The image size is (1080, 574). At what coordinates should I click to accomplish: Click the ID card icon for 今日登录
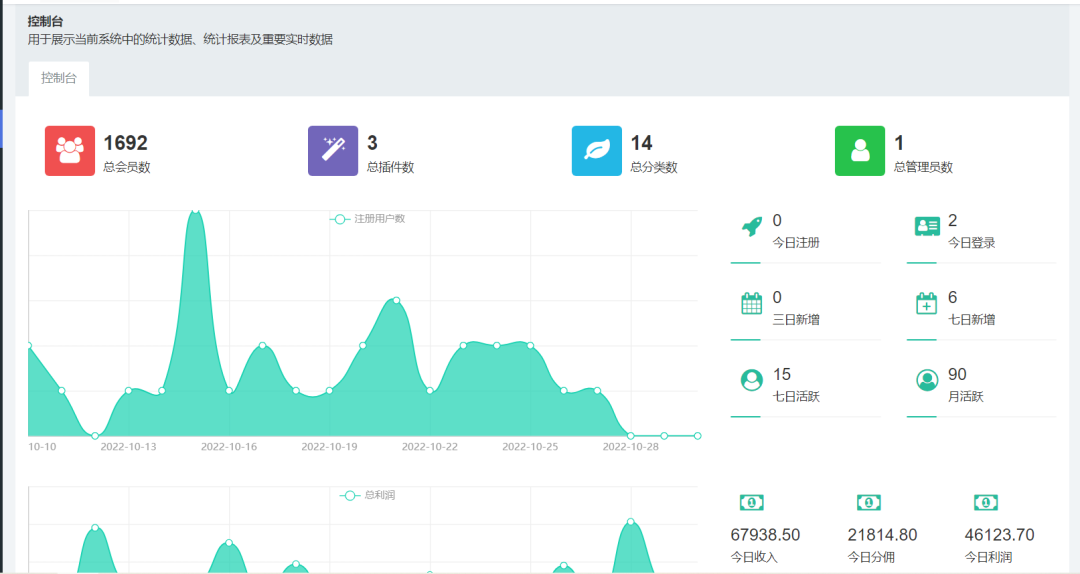coord(927,227)
